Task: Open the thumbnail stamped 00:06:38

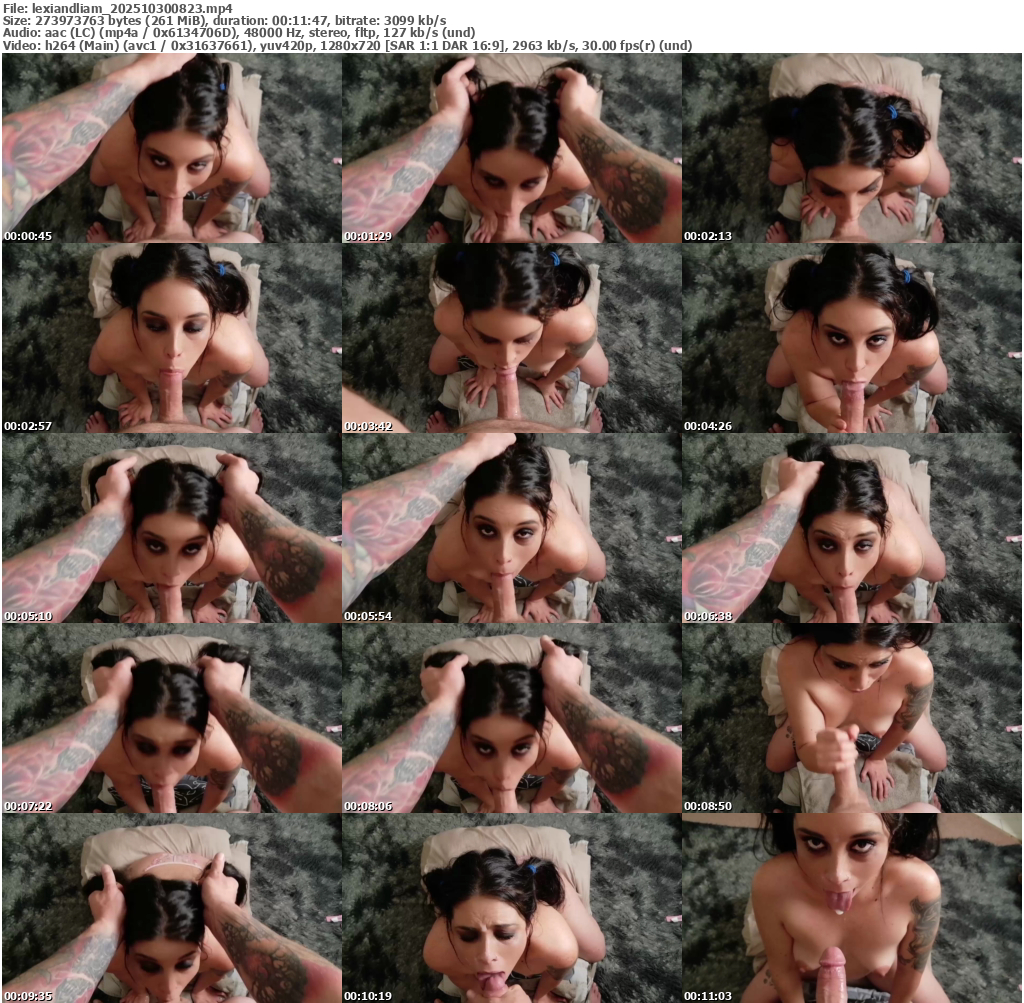Action: (x=851, y=528)
